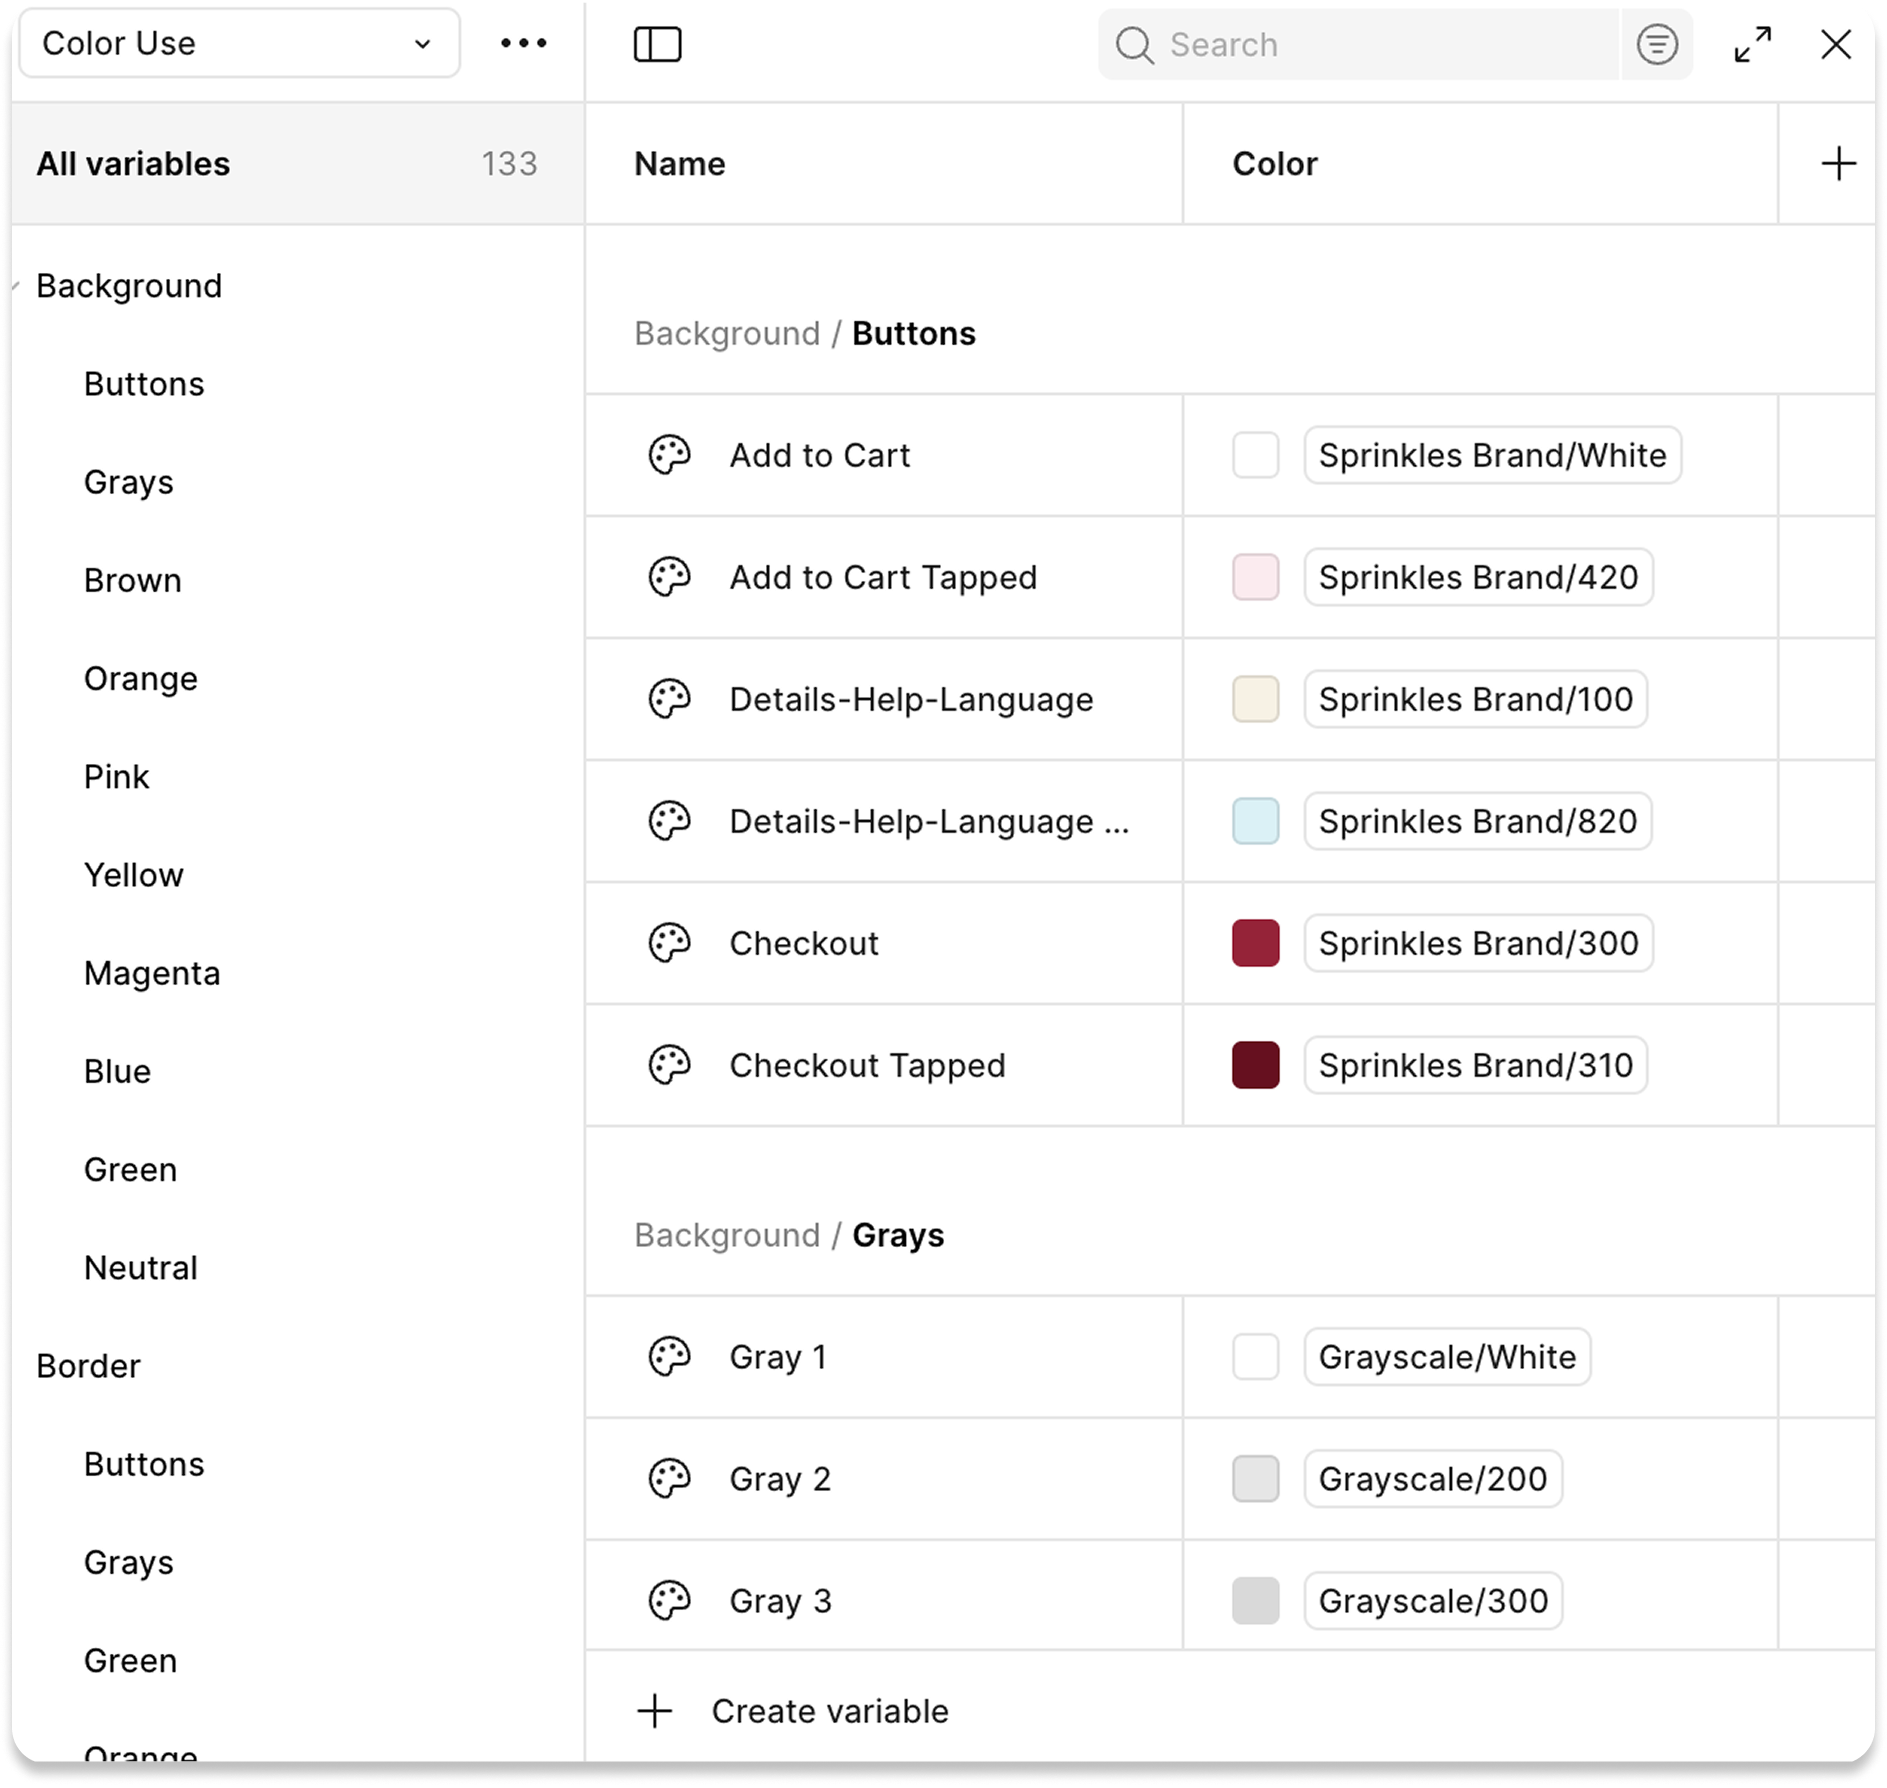
Task: Click the cream swatch for Details-Help-Language
Action: [x=1255, y=699]
